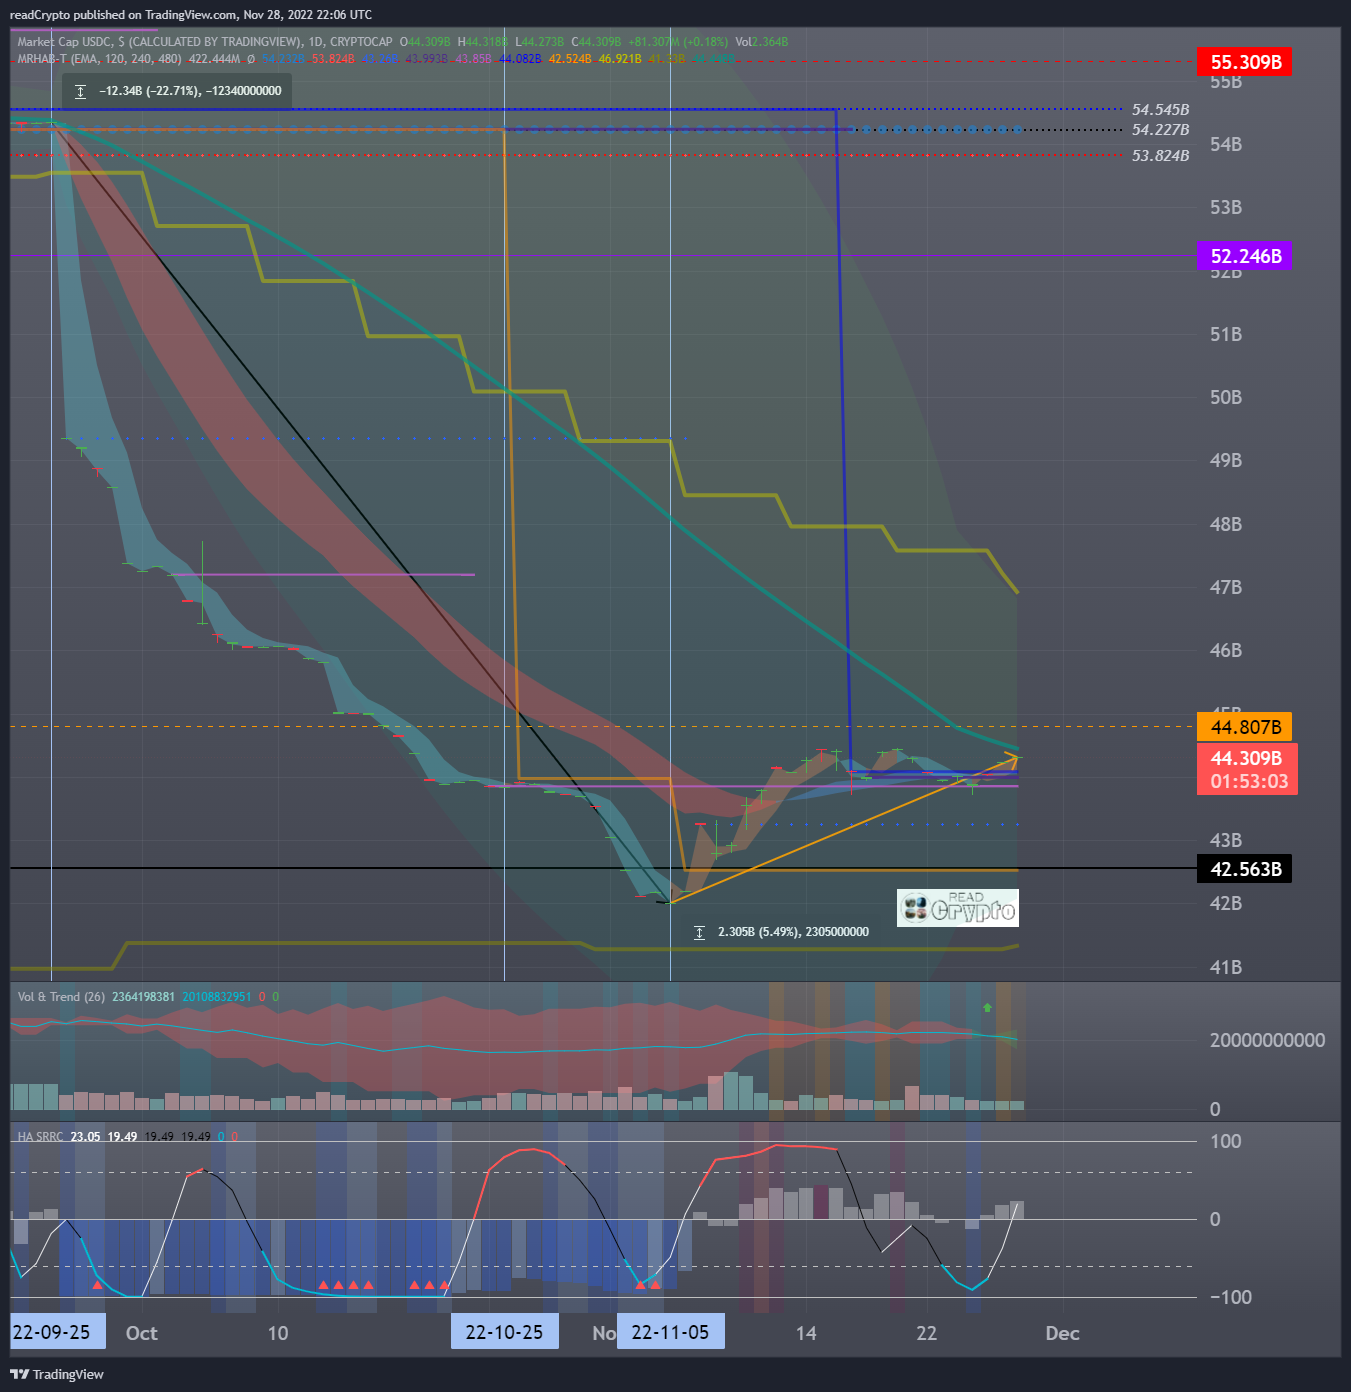
Task: Click the 22 date tick on the time axis
Action: pos(927,1333)
